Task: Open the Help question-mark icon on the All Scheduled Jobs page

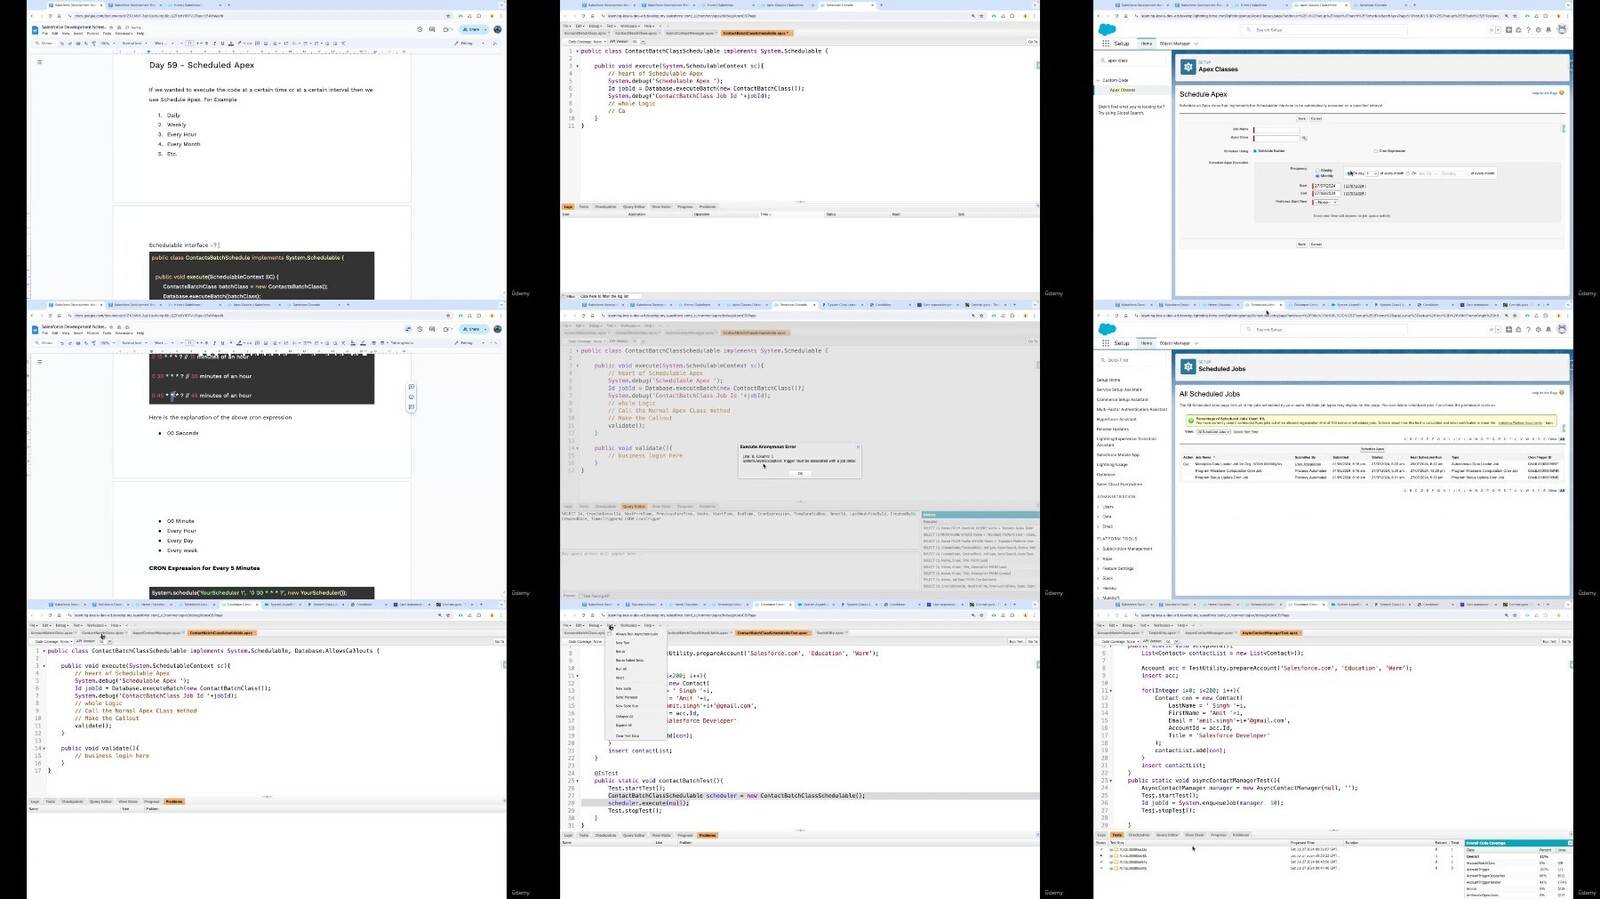Action: click(1528, 329)
